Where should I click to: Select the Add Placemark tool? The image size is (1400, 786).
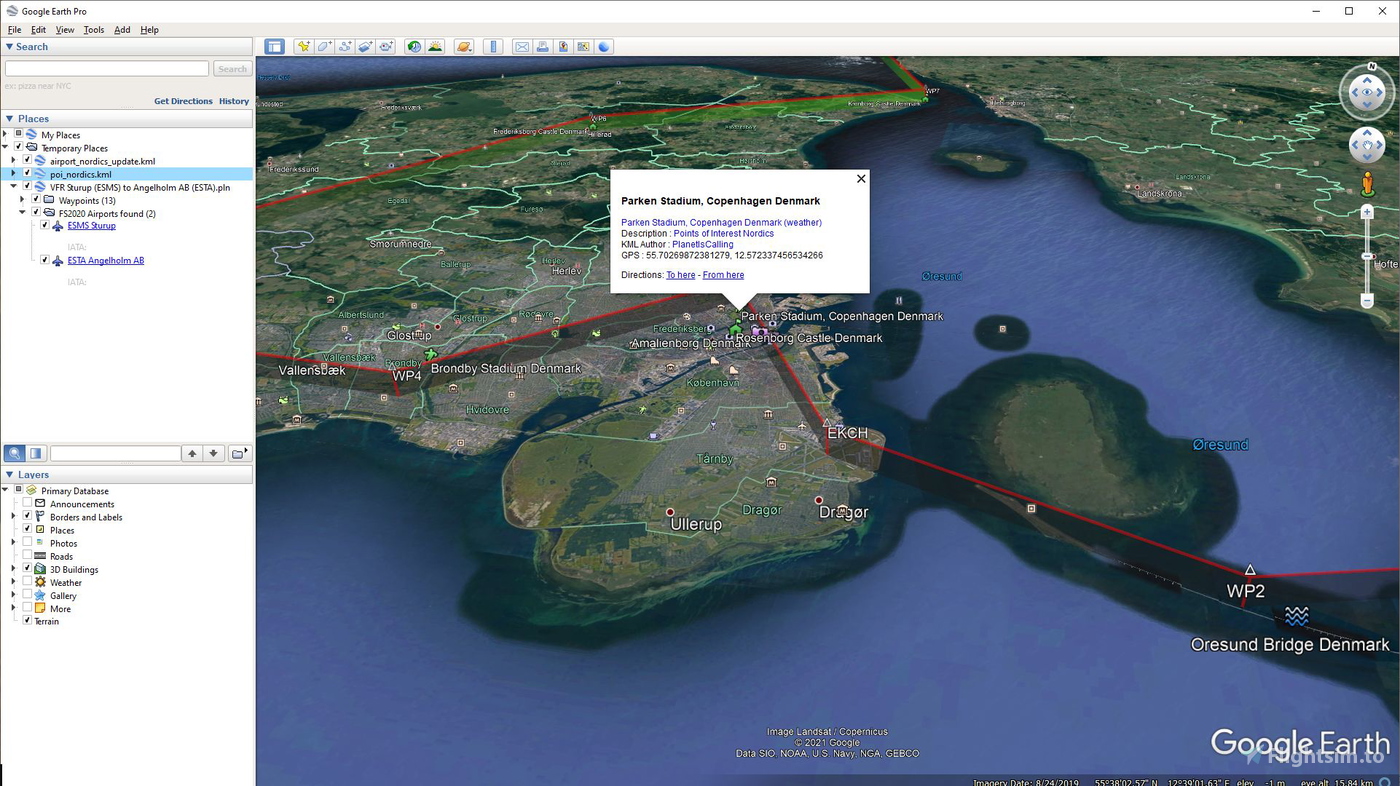(304, 46)
